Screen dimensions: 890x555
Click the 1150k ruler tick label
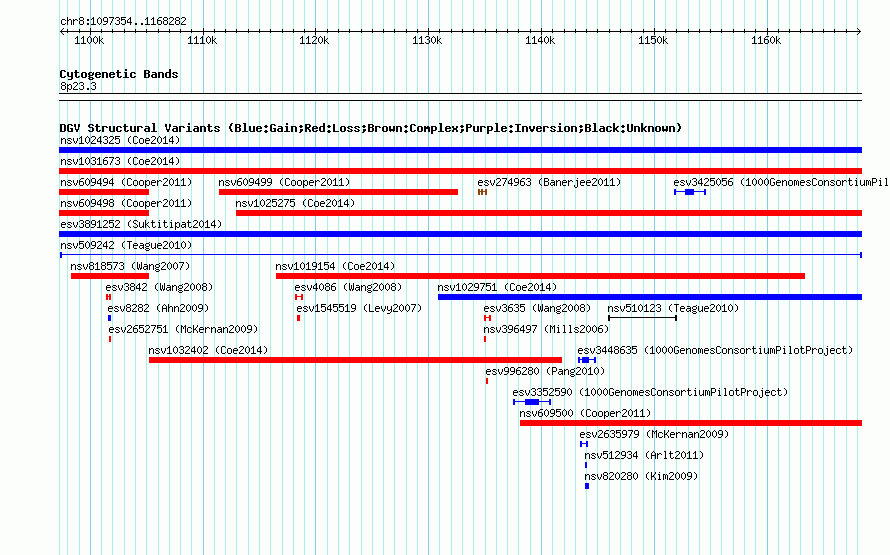(653, 41)
